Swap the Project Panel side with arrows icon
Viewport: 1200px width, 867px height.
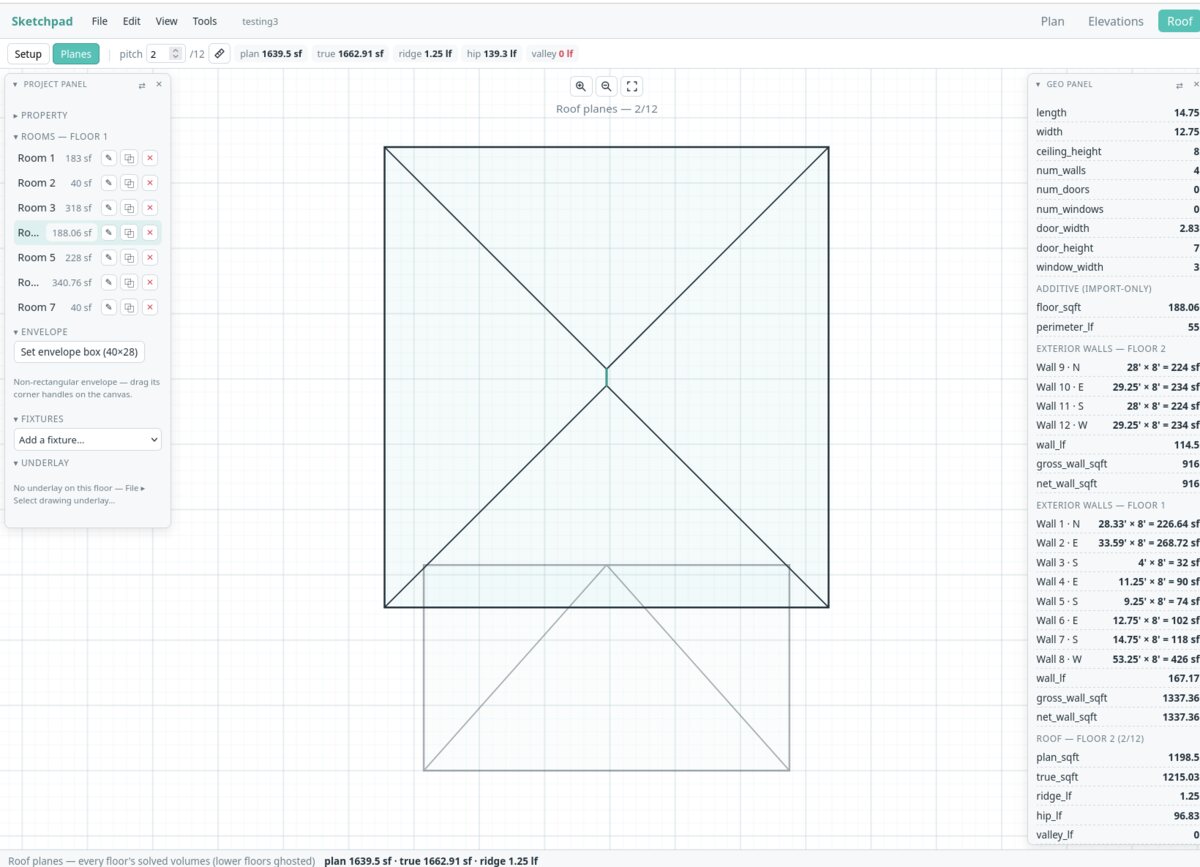click(142, 85)
